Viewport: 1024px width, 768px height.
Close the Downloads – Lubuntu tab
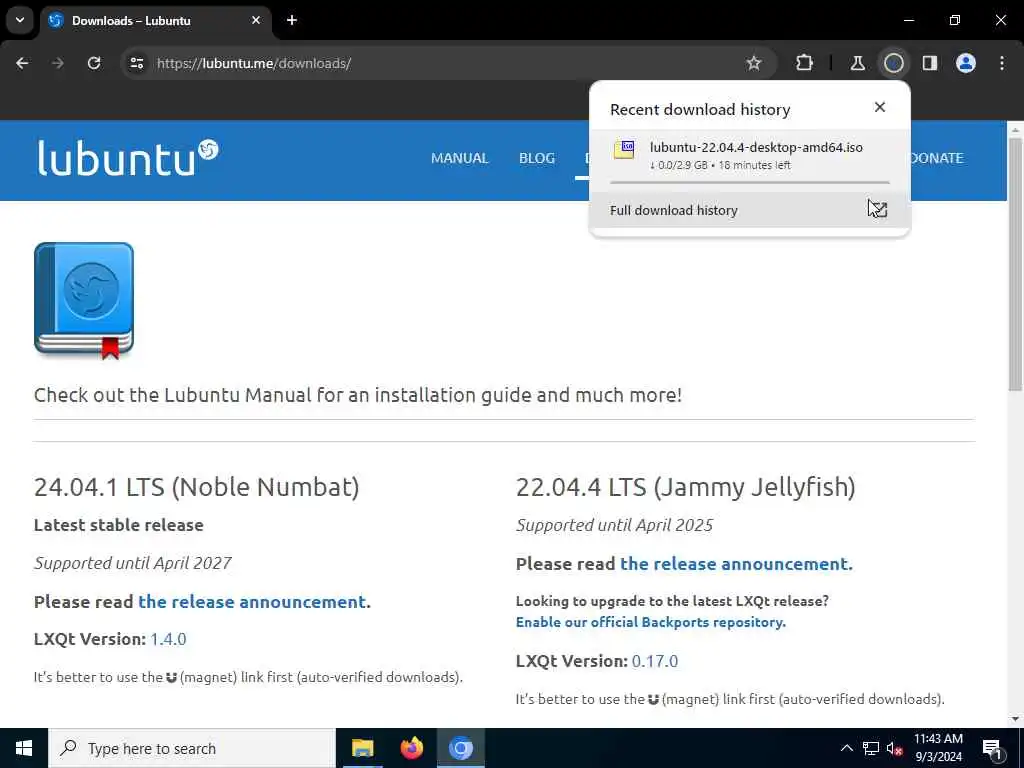pos(256,20)
